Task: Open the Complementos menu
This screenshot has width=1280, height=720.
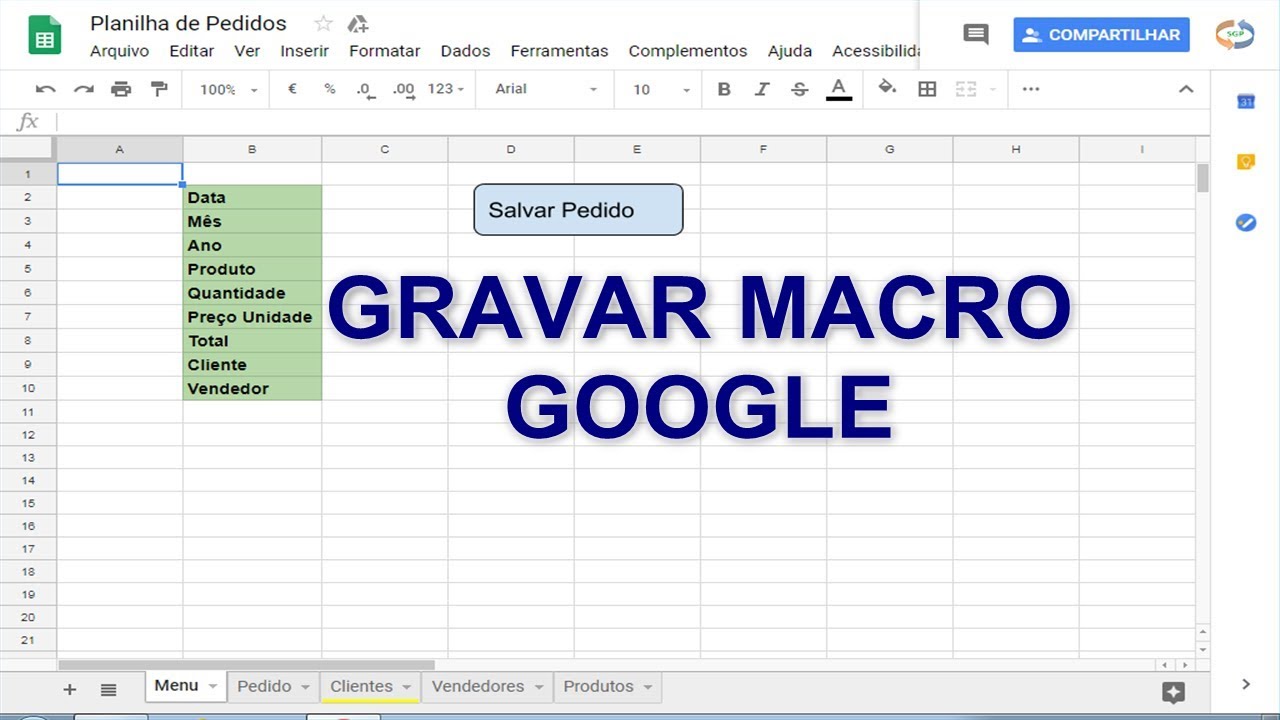Action: coord(688,51)
